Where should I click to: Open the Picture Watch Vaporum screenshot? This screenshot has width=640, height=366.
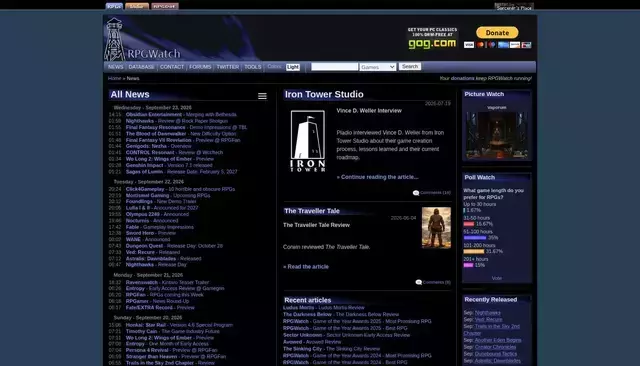[x=497, y=135]
